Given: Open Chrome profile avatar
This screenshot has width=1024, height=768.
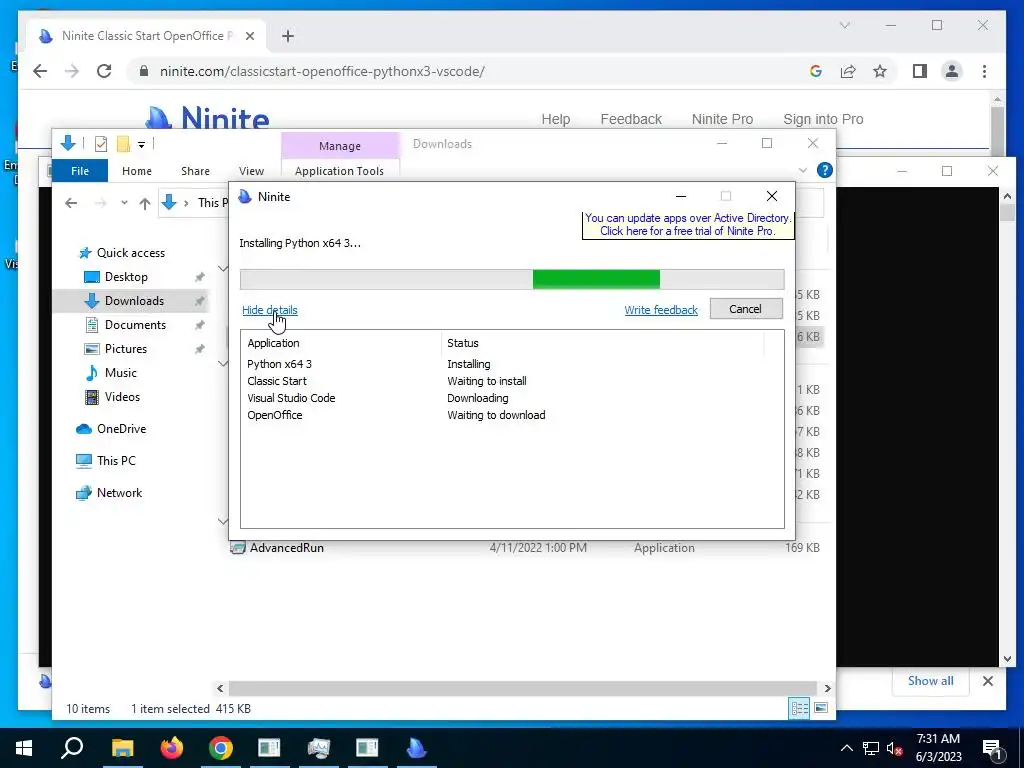Looking at the screenshot, I should [x=952, y=71].
